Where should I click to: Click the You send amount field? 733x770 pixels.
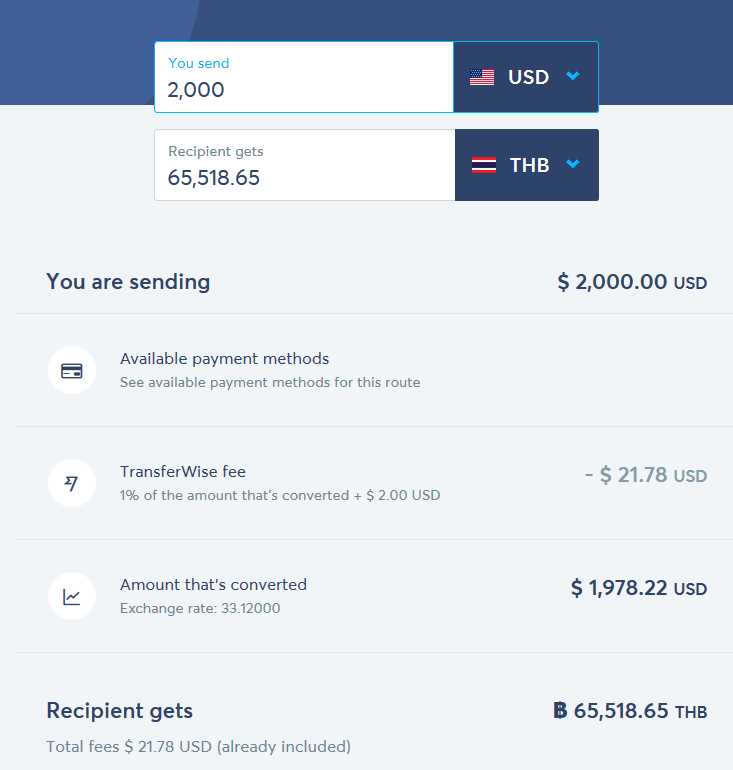304,77
